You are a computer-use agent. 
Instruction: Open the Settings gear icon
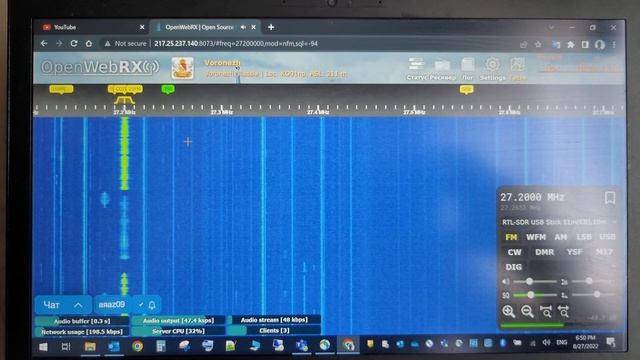[492, 69]
